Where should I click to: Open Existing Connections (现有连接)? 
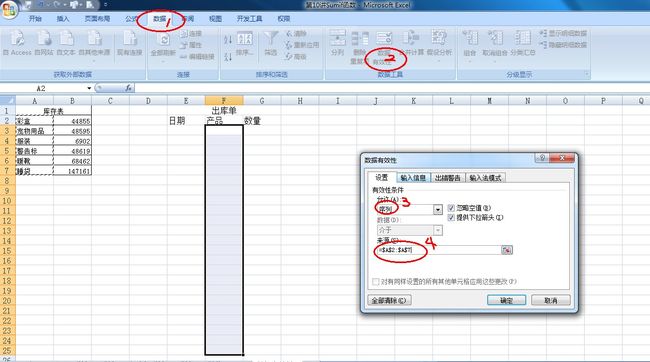[x=129, y=43]
